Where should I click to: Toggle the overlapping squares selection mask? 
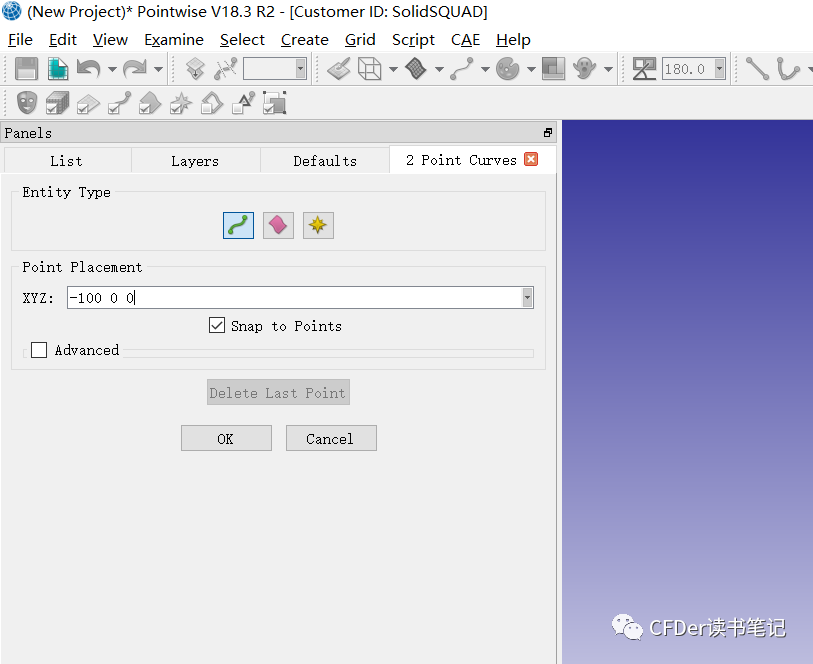point(274,103)
